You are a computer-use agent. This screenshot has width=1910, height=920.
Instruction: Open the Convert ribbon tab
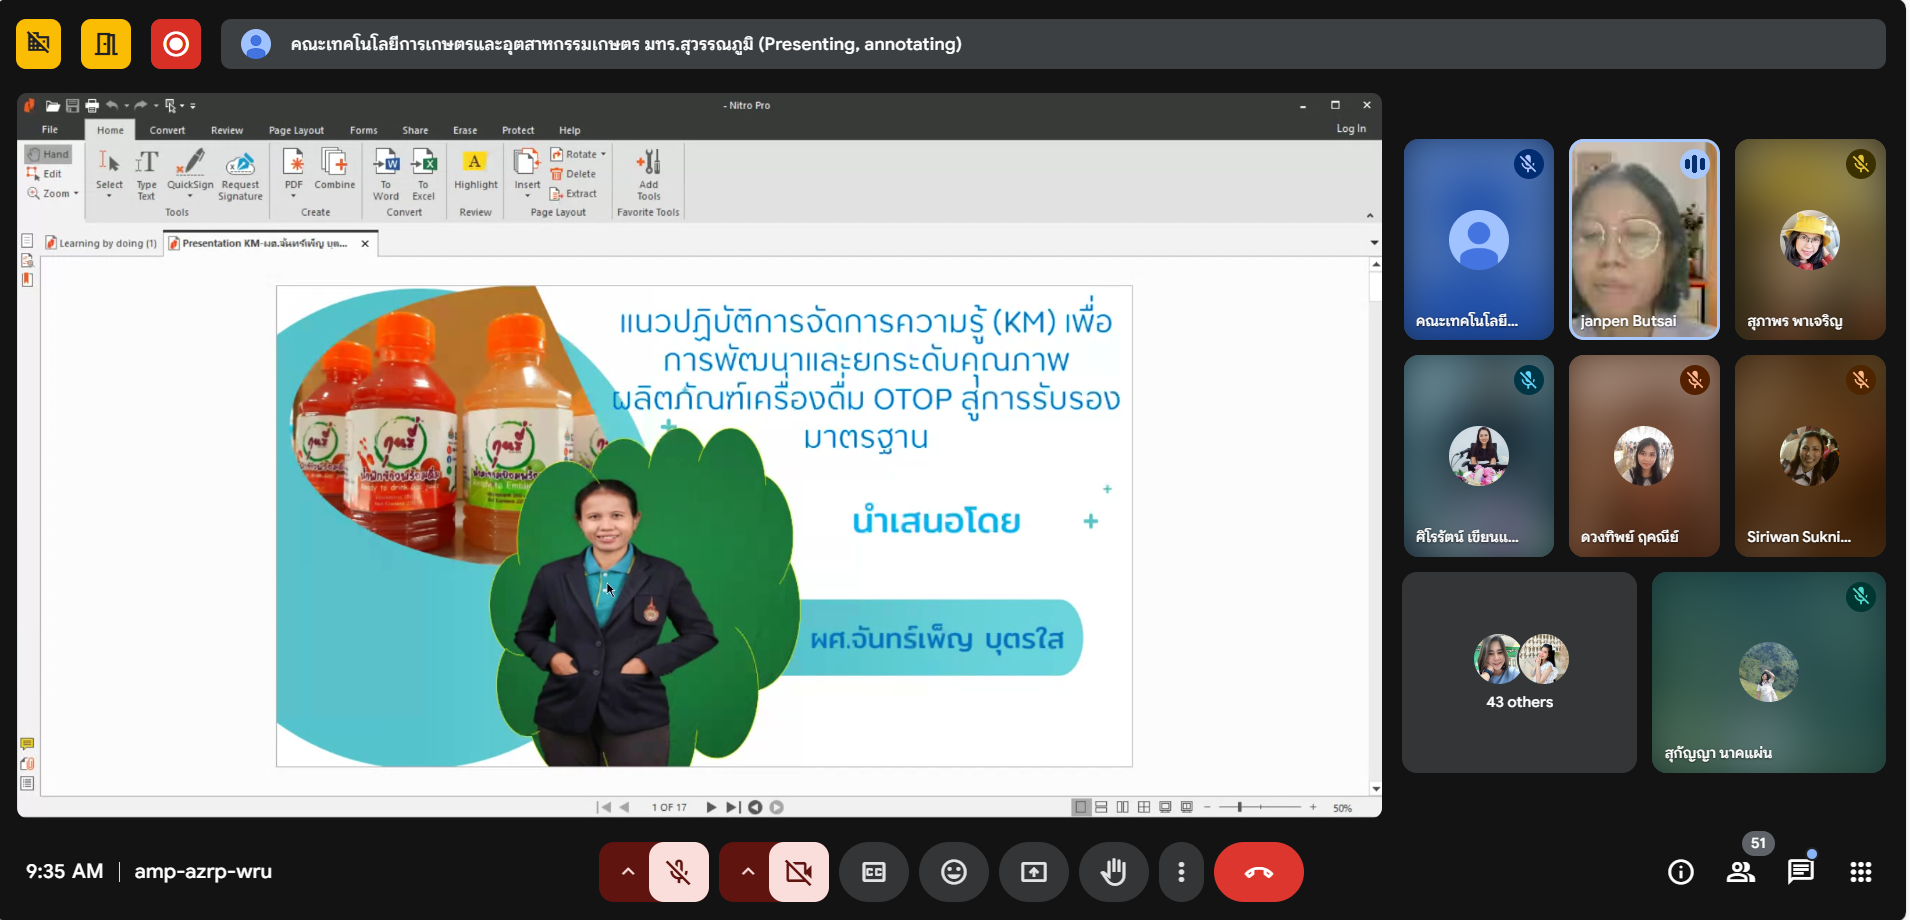tap(167, 130)
